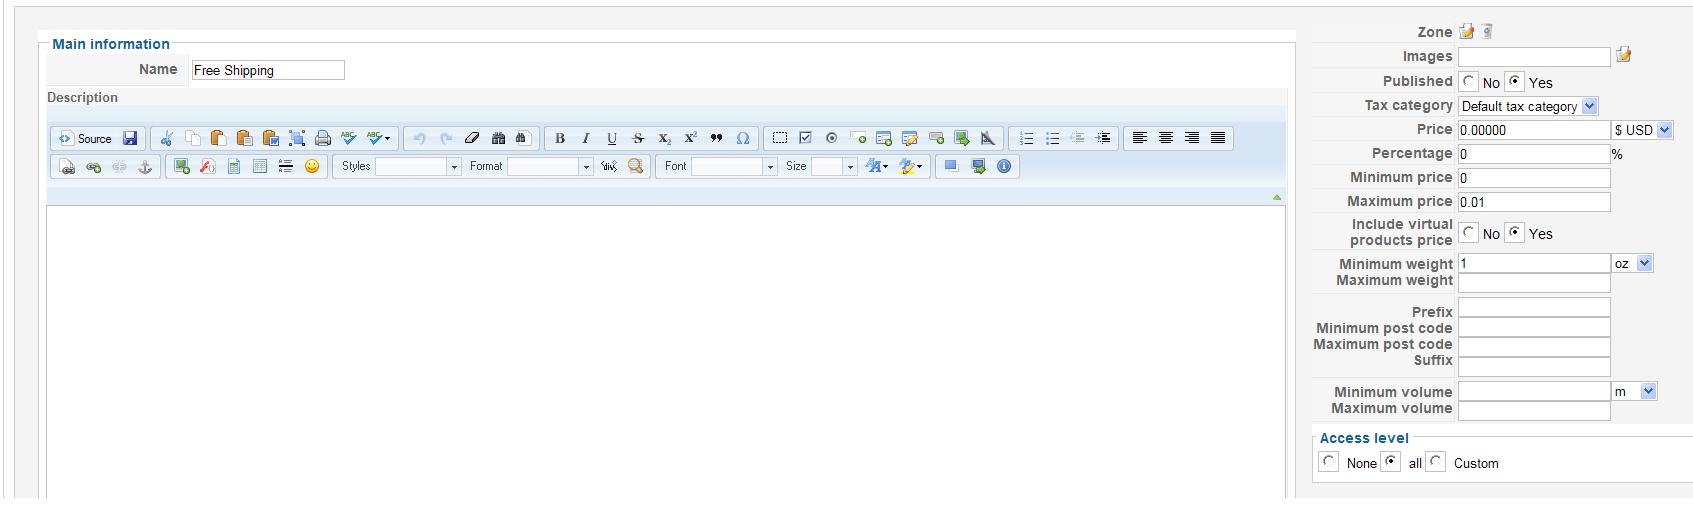Toggle Underline formatting
This screenshot has height=506, width=1693.
click(x=612, y=139)
